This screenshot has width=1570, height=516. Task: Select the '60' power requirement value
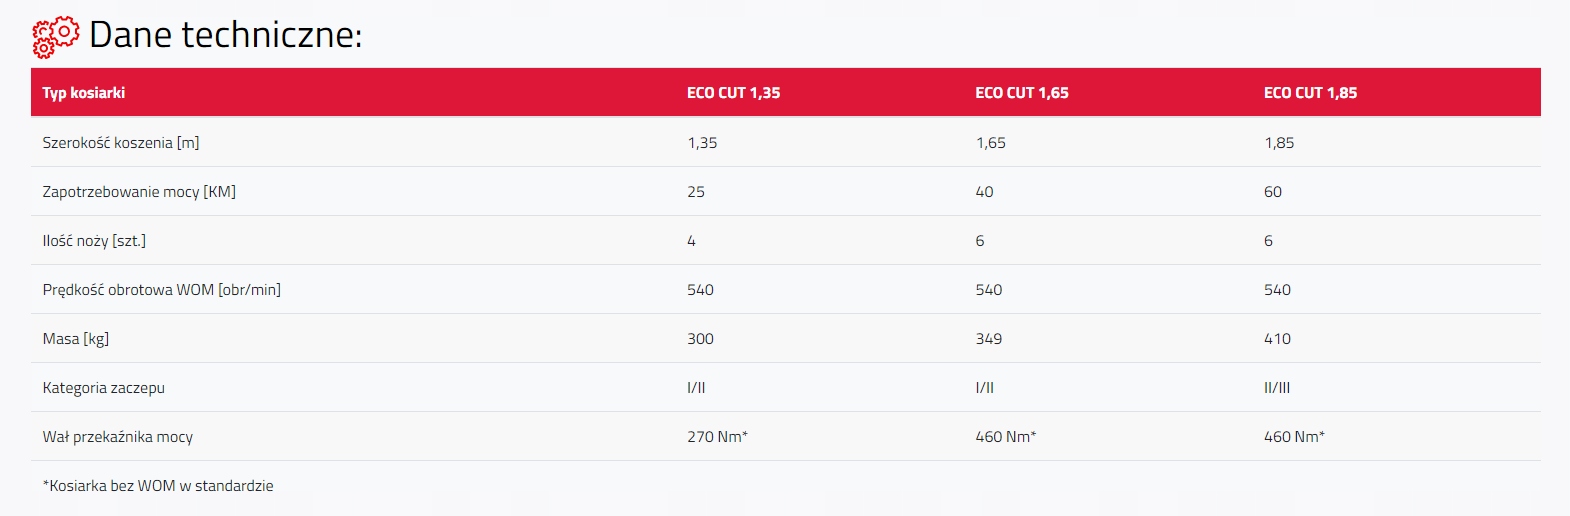pyautogui.click(x=1273, y=192)
